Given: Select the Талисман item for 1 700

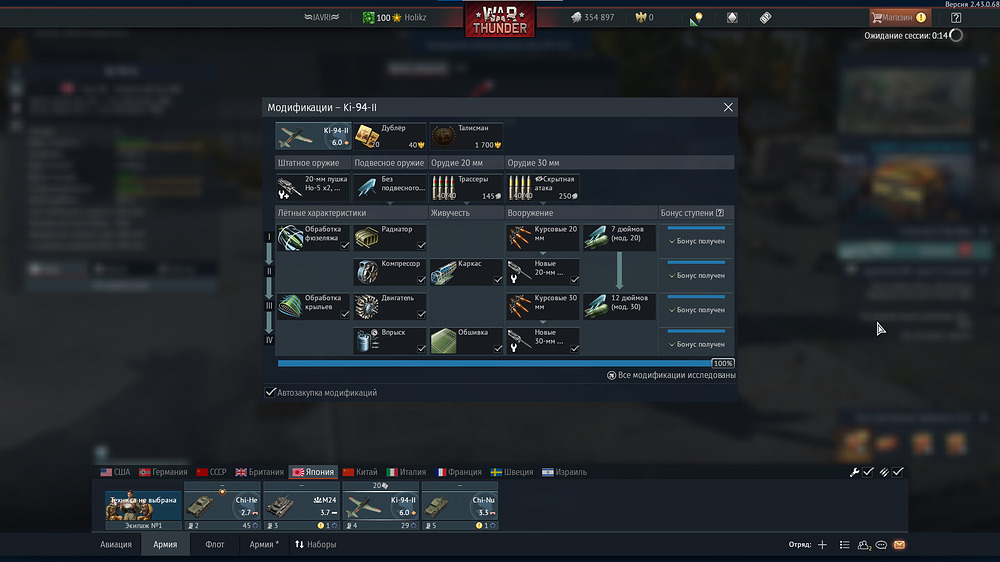Looking at the screenshot, I should (466, 137).
